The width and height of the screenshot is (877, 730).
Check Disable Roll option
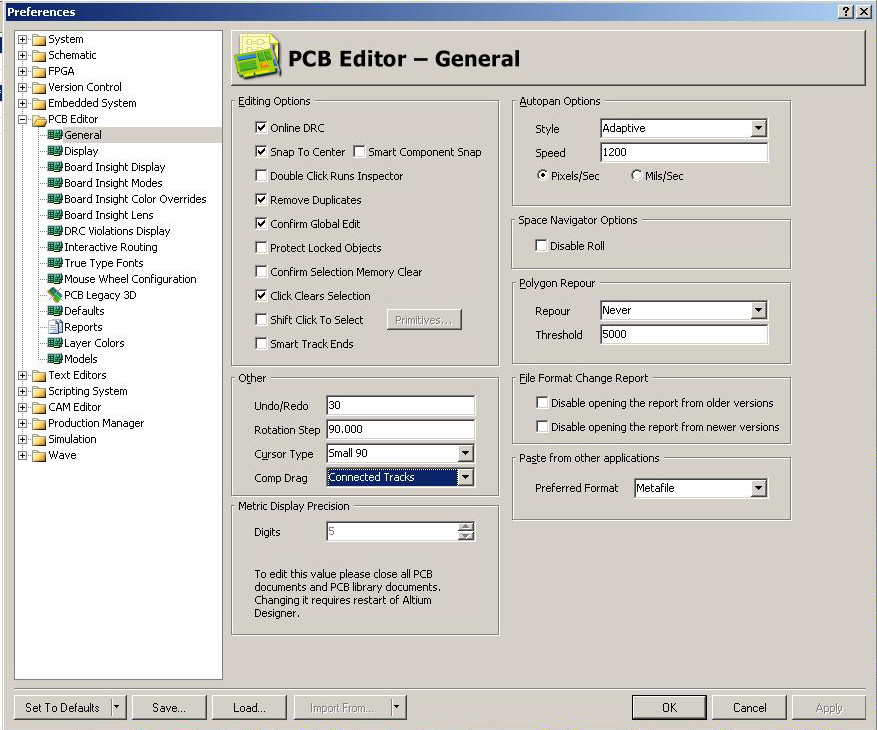(x=541, y=246)
